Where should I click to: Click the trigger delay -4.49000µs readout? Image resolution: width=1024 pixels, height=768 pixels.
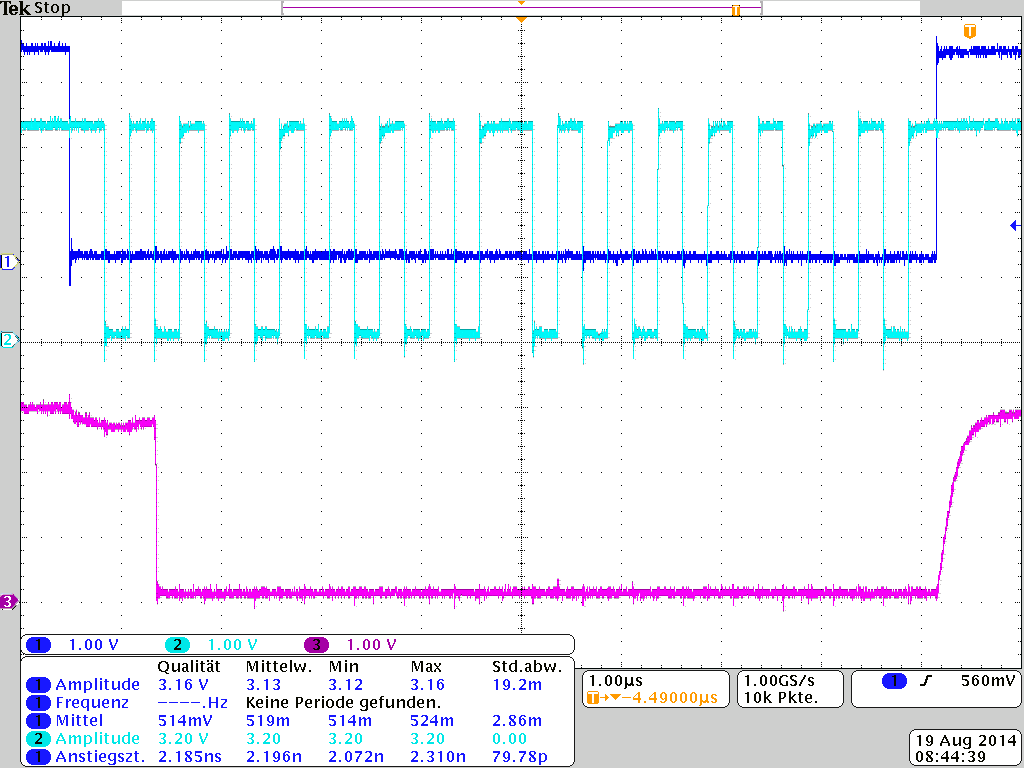[653, 698]
